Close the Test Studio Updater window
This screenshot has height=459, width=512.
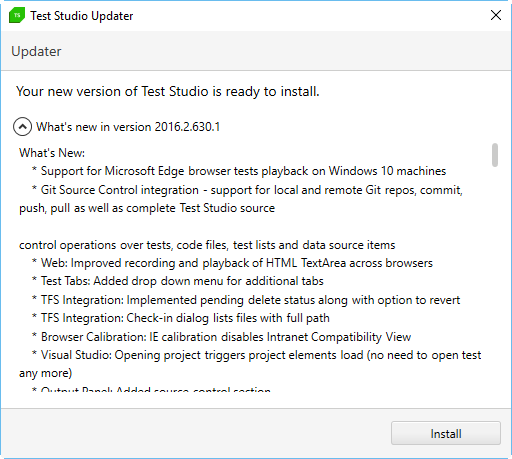(496, 15)
